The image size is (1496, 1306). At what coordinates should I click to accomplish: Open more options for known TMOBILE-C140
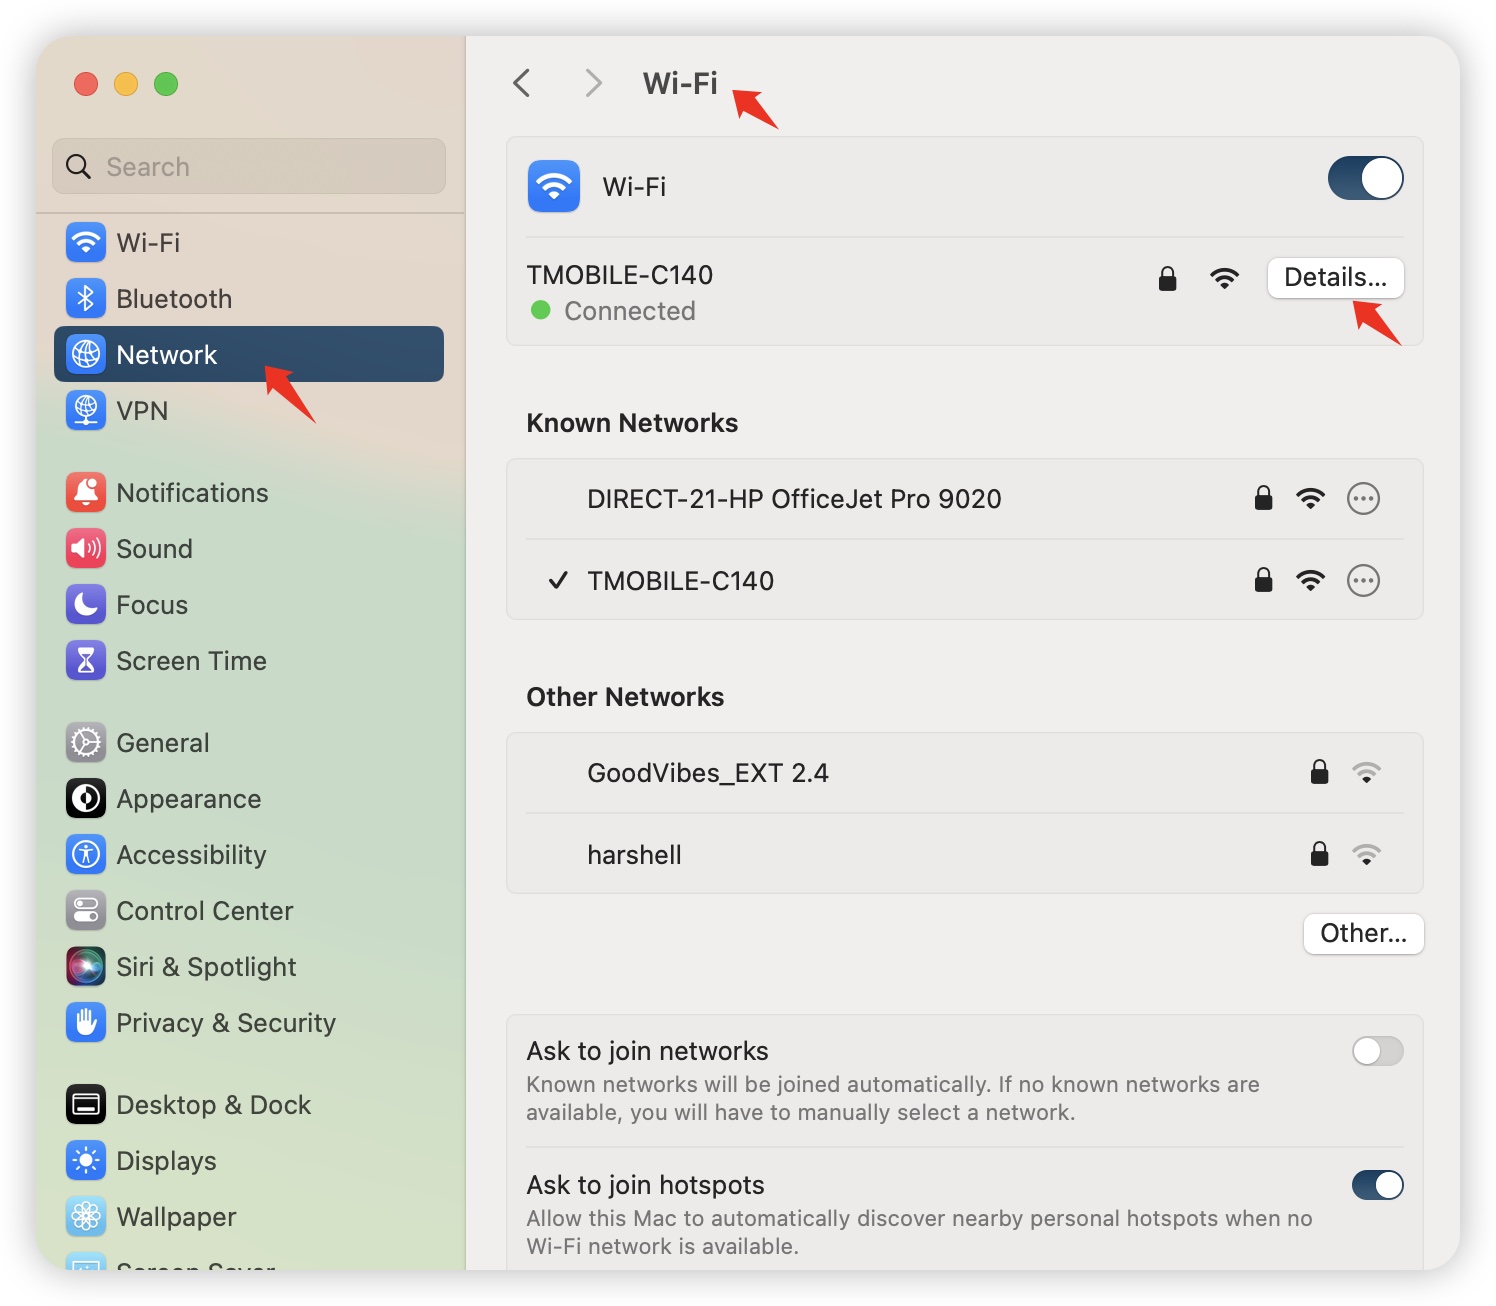click(1363, 580)
